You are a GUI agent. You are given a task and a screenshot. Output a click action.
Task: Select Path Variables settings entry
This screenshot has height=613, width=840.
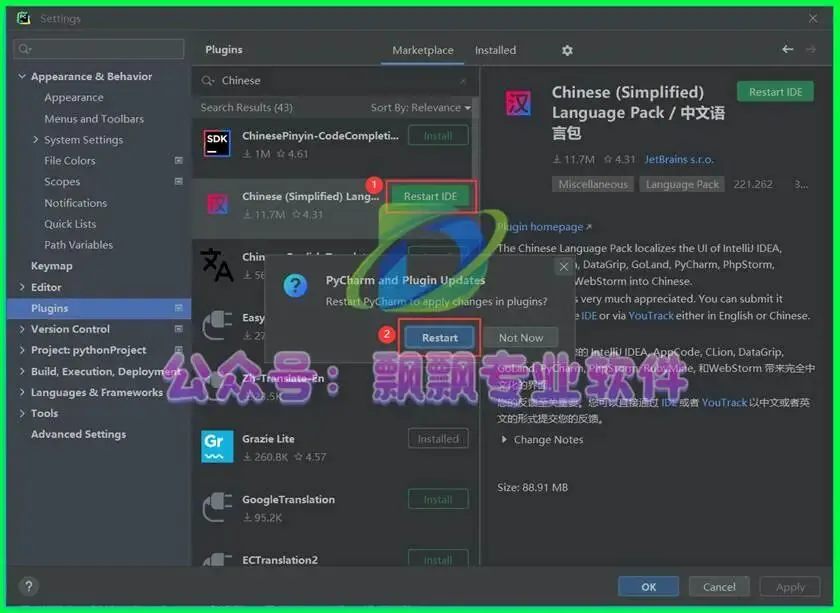coord(78,244)
